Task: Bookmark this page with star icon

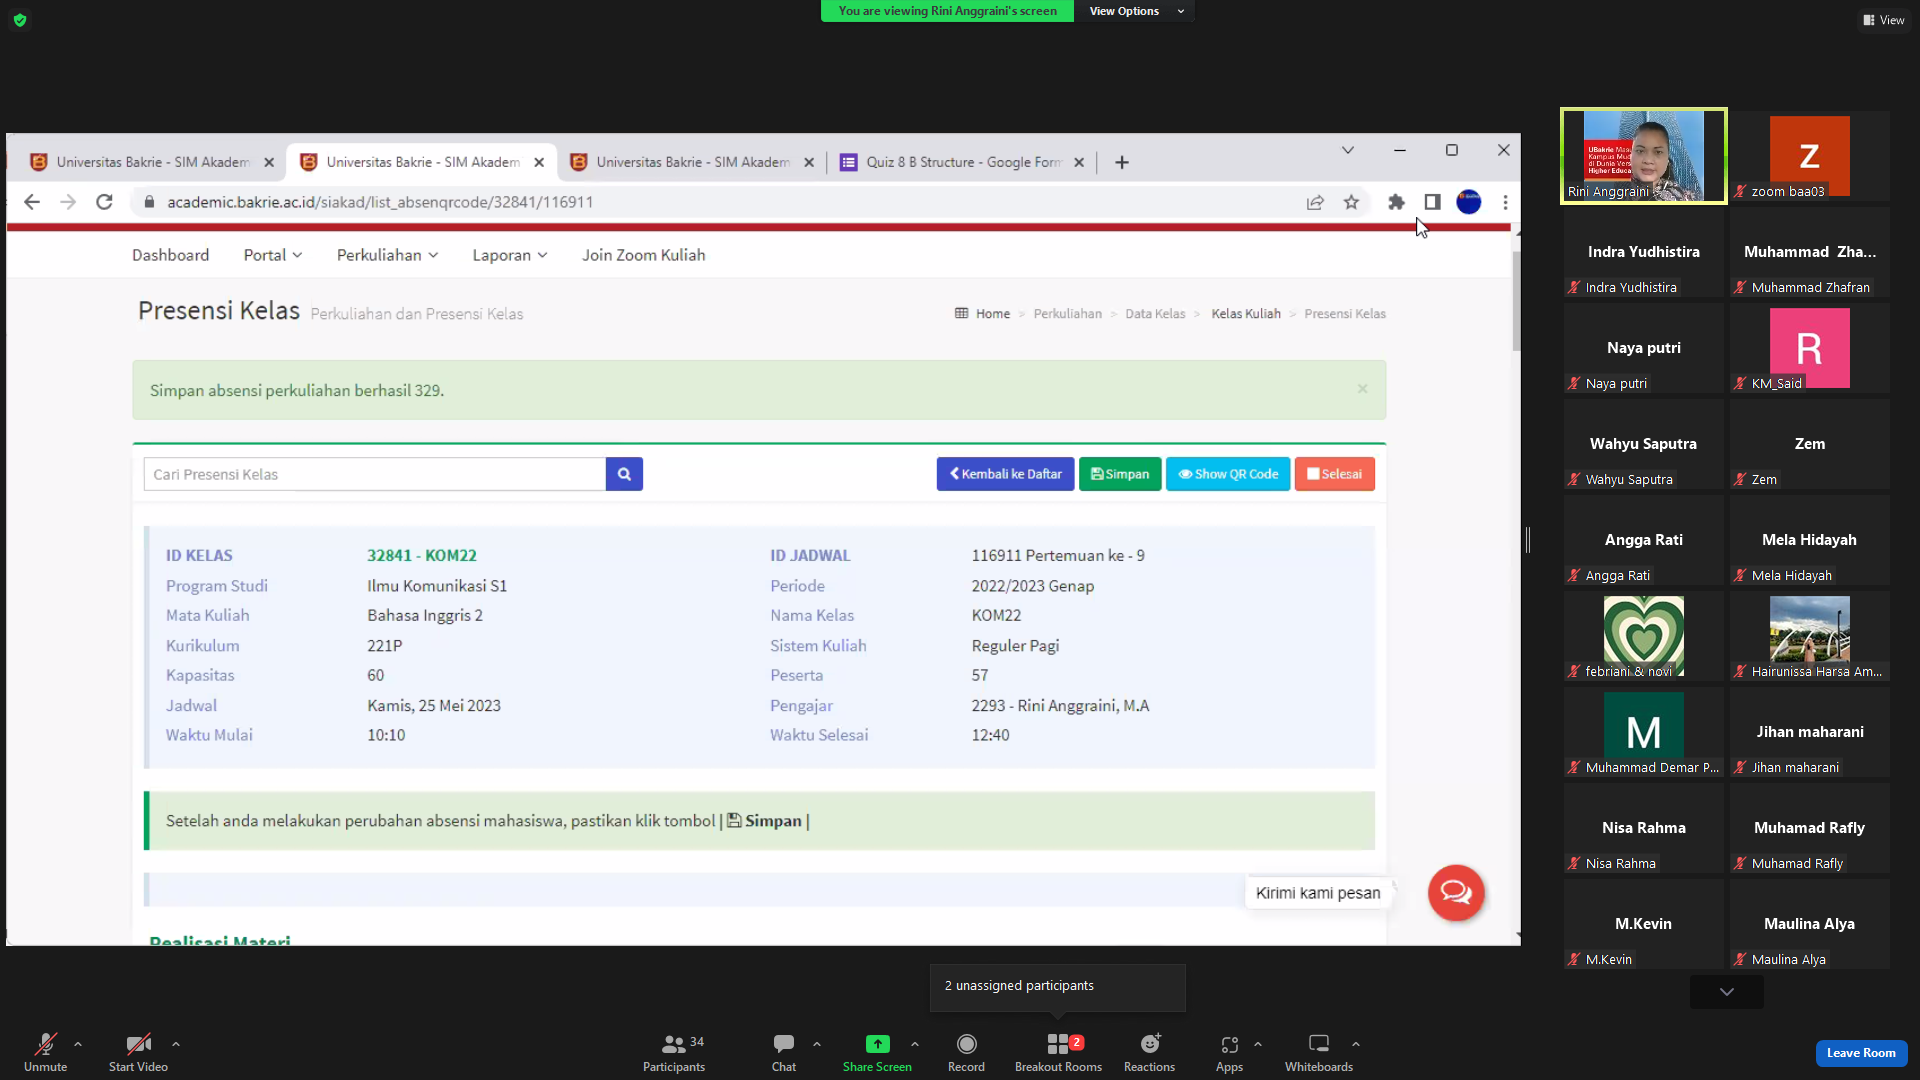Action: (x=1352, y=202)
